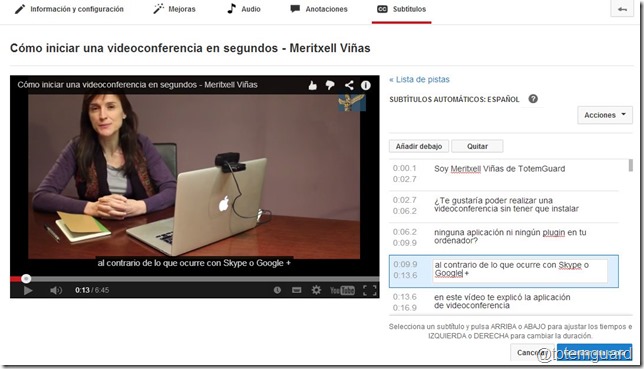Switch to the Mejoras tab
644x369 pixels.
[174, 9]
